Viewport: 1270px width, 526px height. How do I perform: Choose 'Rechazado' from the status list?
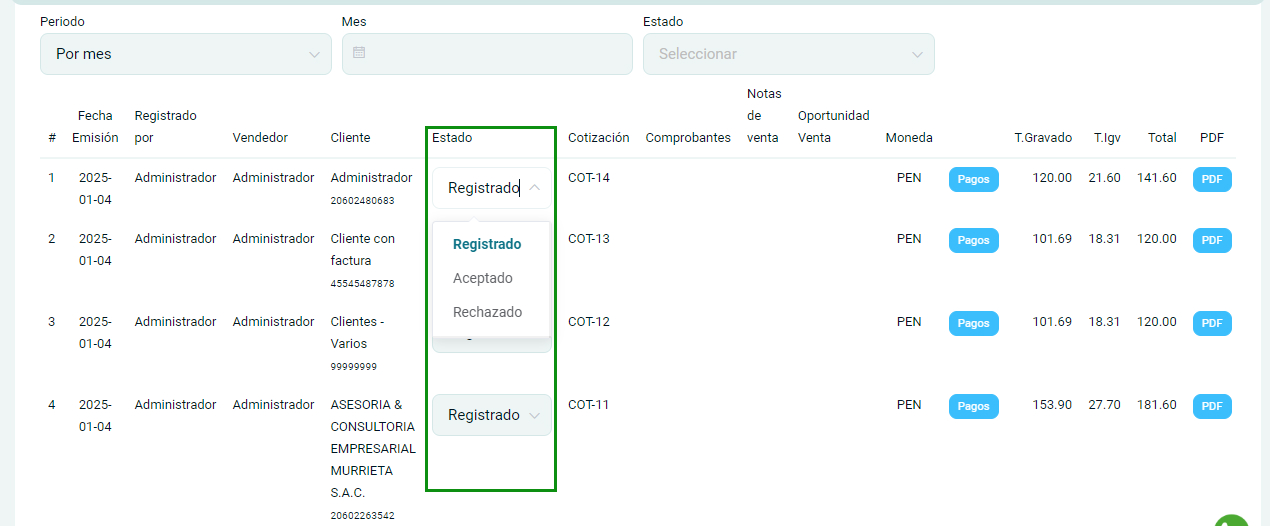coord(487,312)
